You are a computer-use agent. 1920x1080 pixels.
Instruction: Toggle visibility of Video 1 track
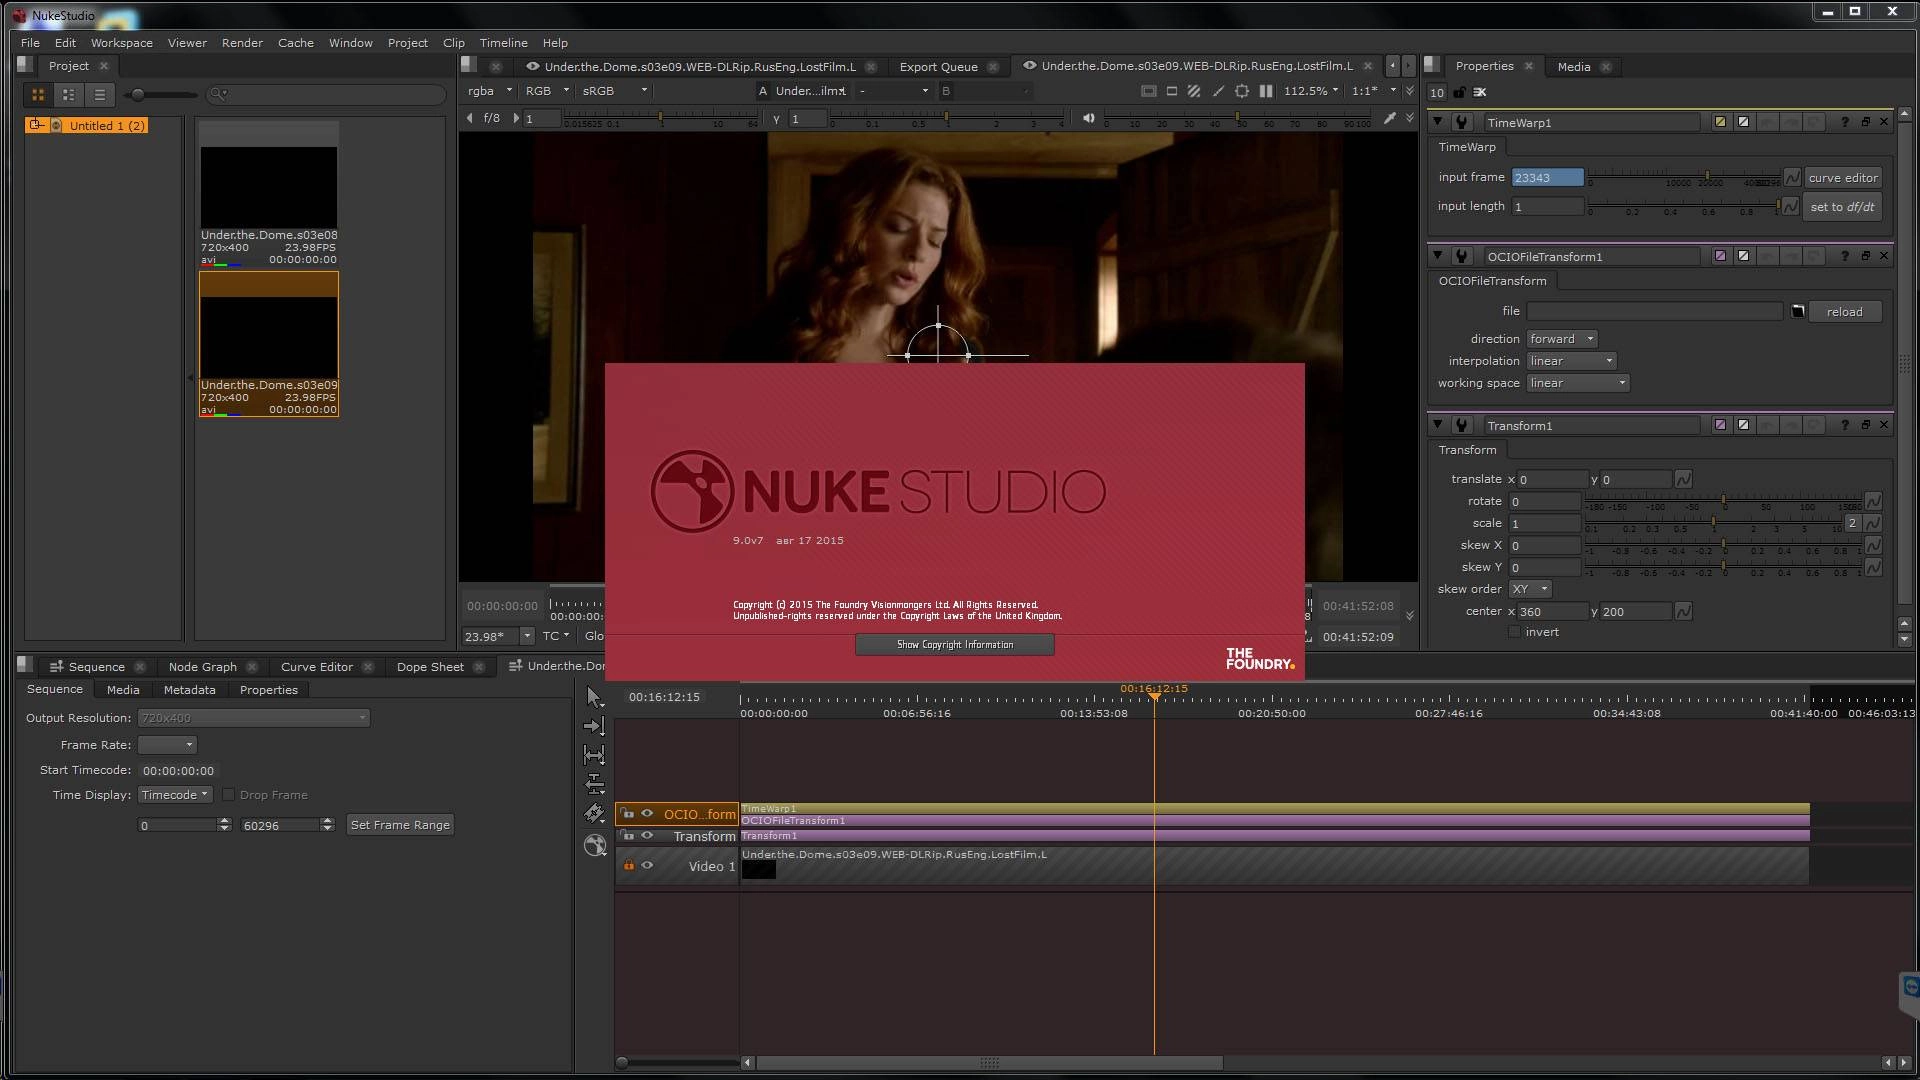pos(647,866)
